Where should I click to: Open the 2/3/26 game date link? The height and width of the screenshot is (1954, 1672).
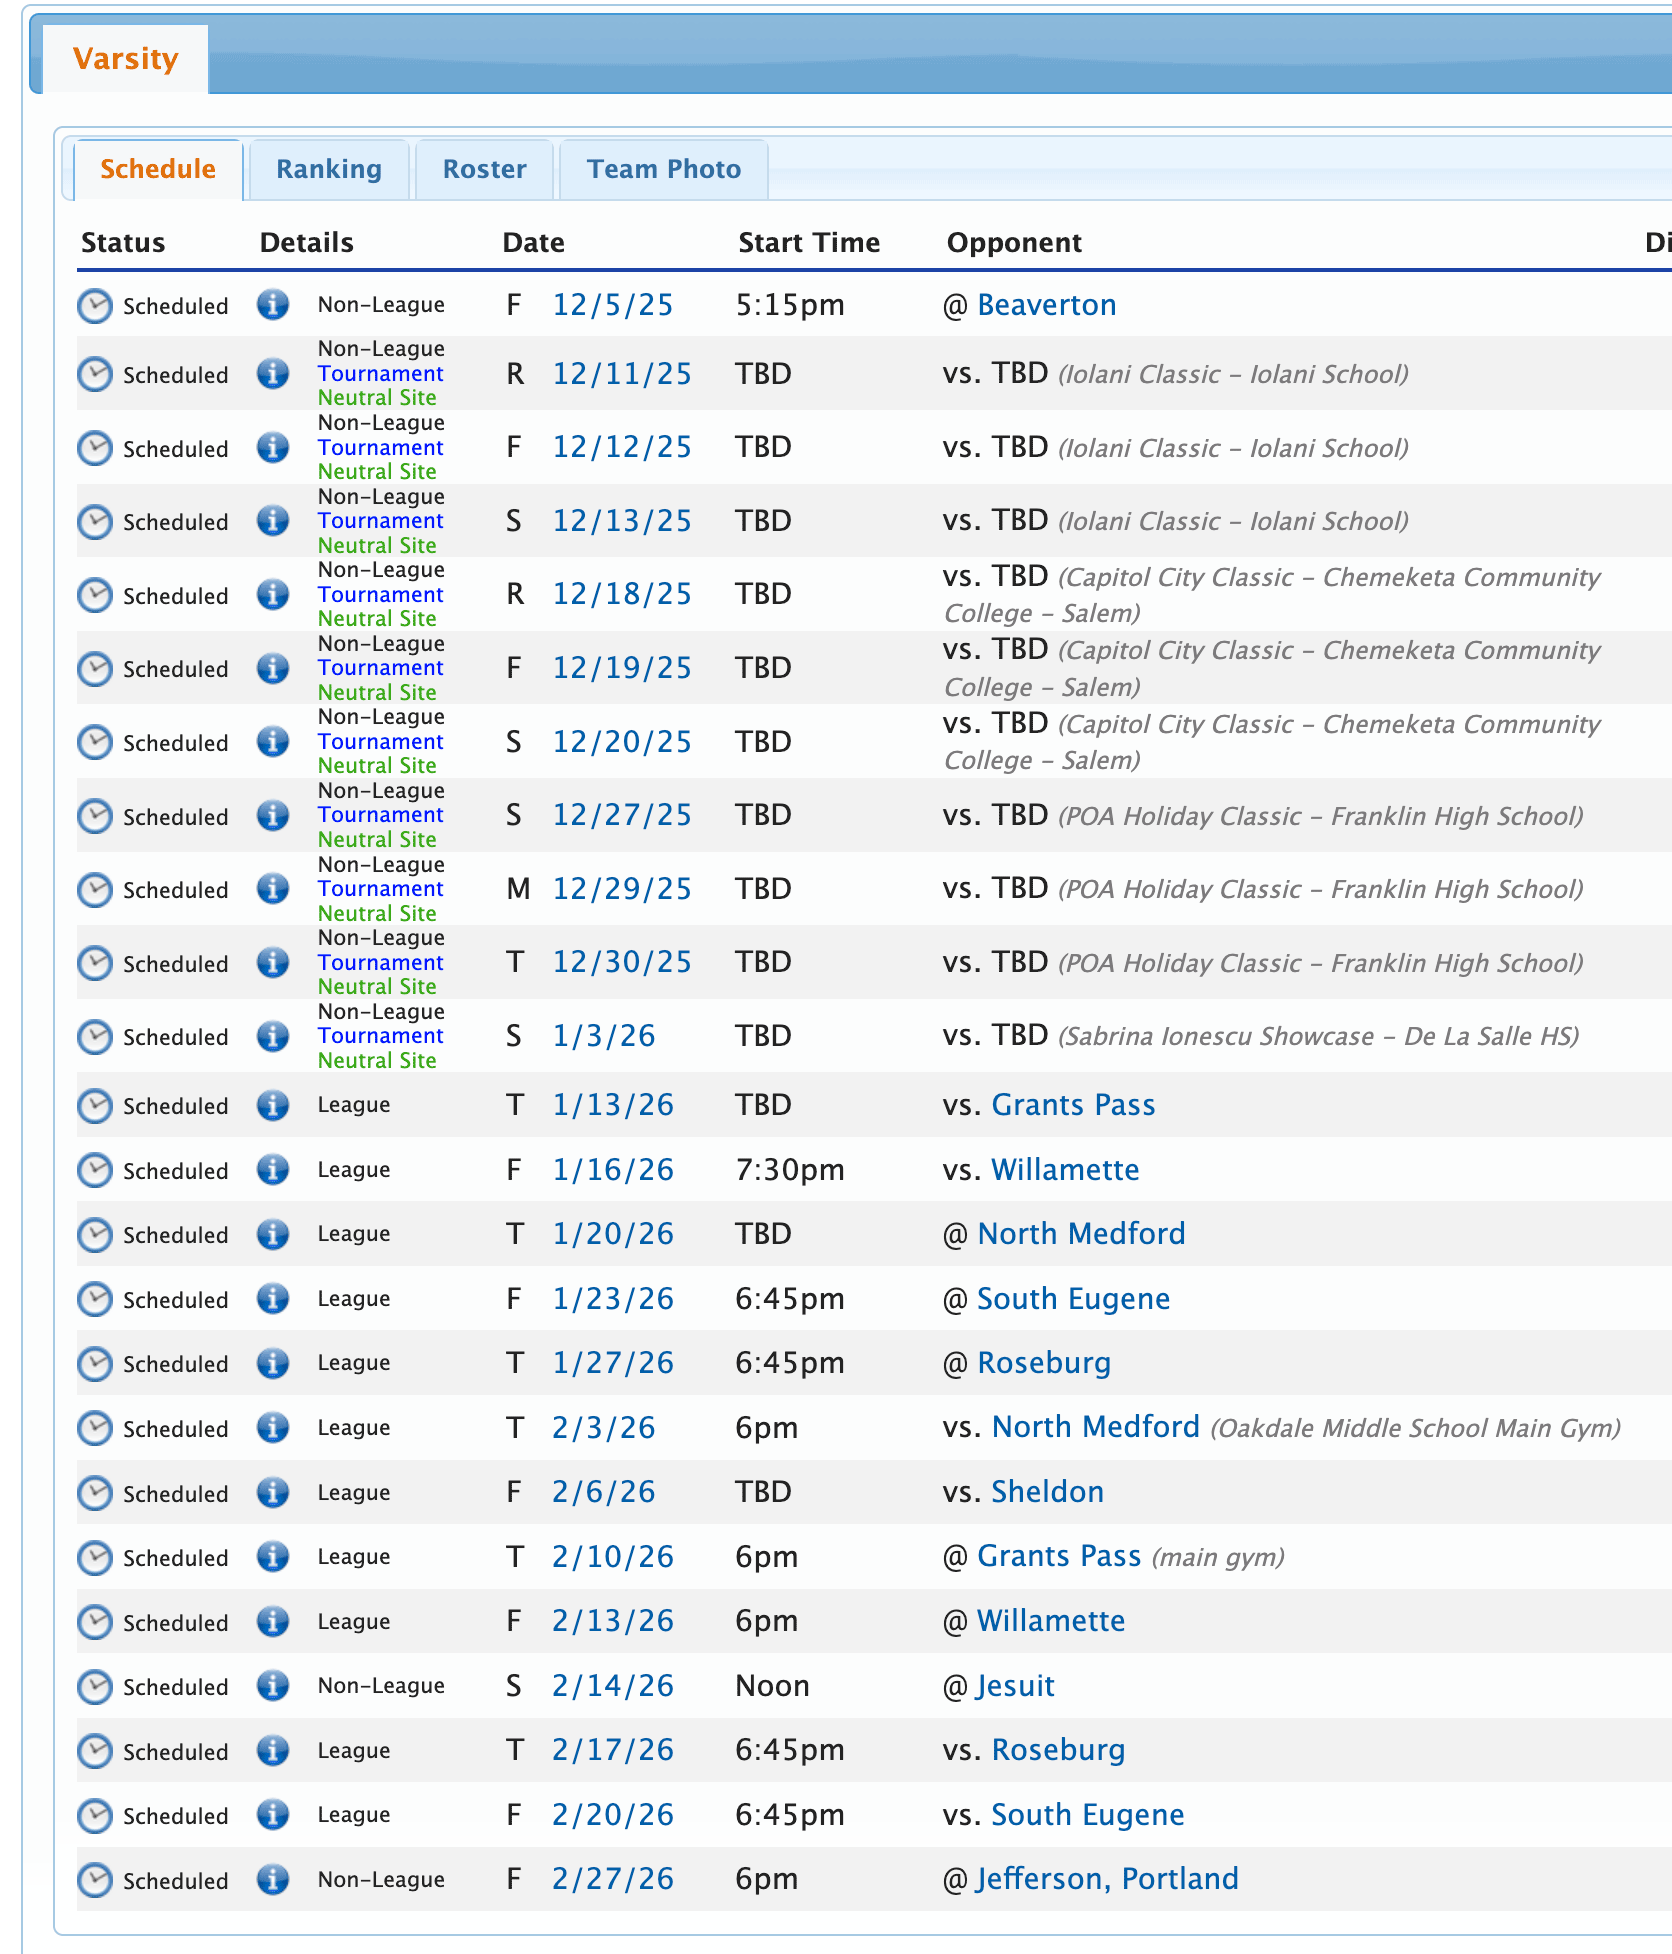point(603,1428)
